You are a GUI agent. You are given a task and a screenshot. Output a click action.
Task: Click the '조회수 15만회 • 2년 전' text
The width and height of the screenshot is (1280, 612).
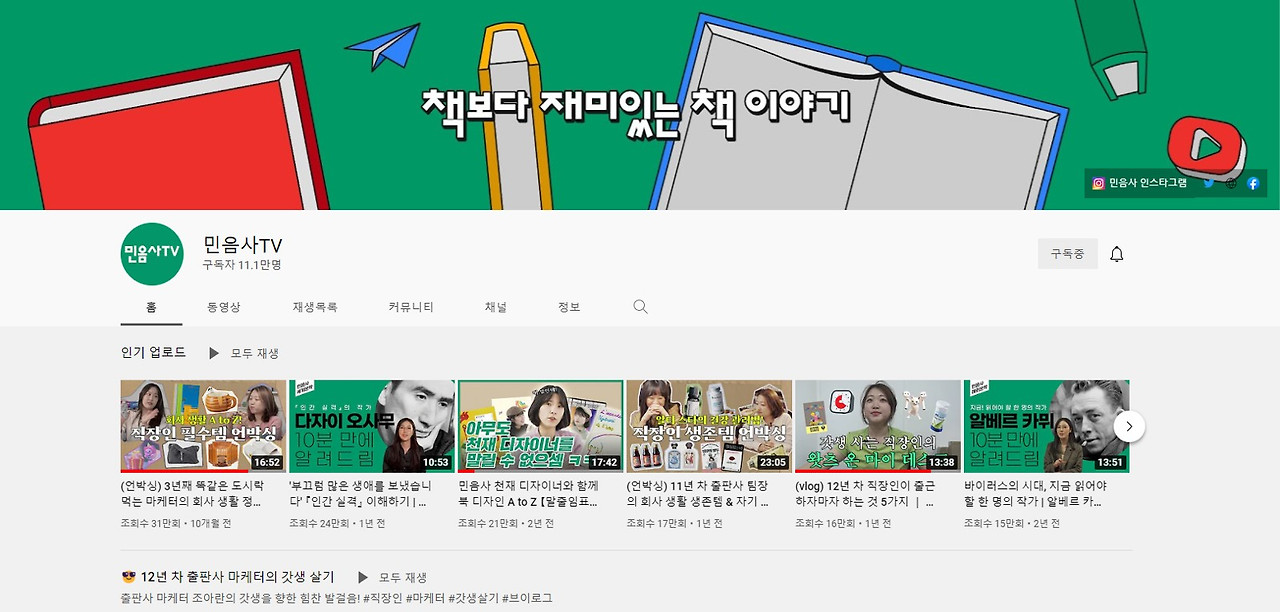coord(1014,523)
